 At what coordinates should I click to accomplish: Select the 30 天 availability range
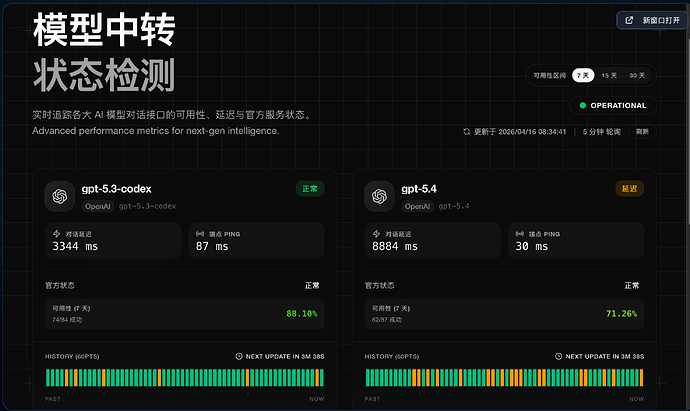(x=637, y=75)
